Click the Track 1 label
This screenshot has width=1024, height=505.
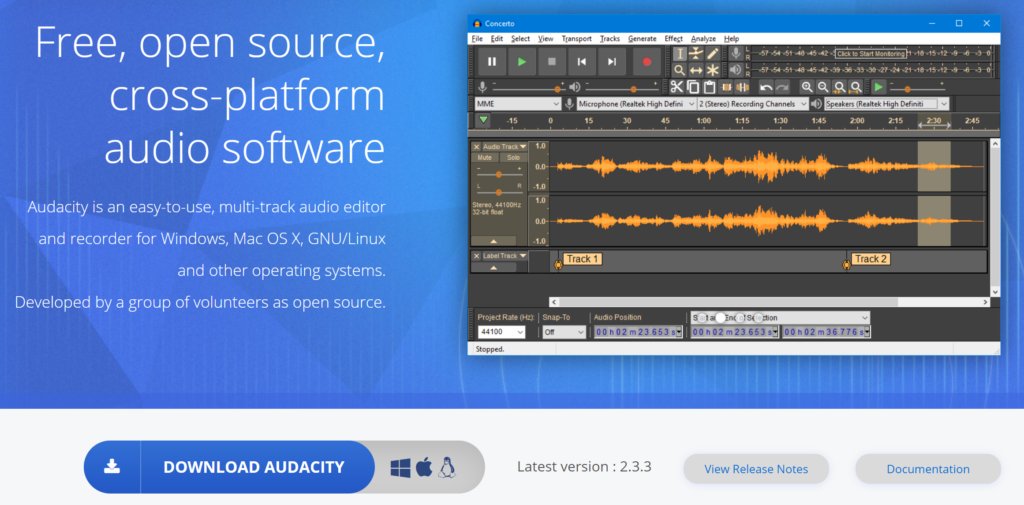point(583,259)
